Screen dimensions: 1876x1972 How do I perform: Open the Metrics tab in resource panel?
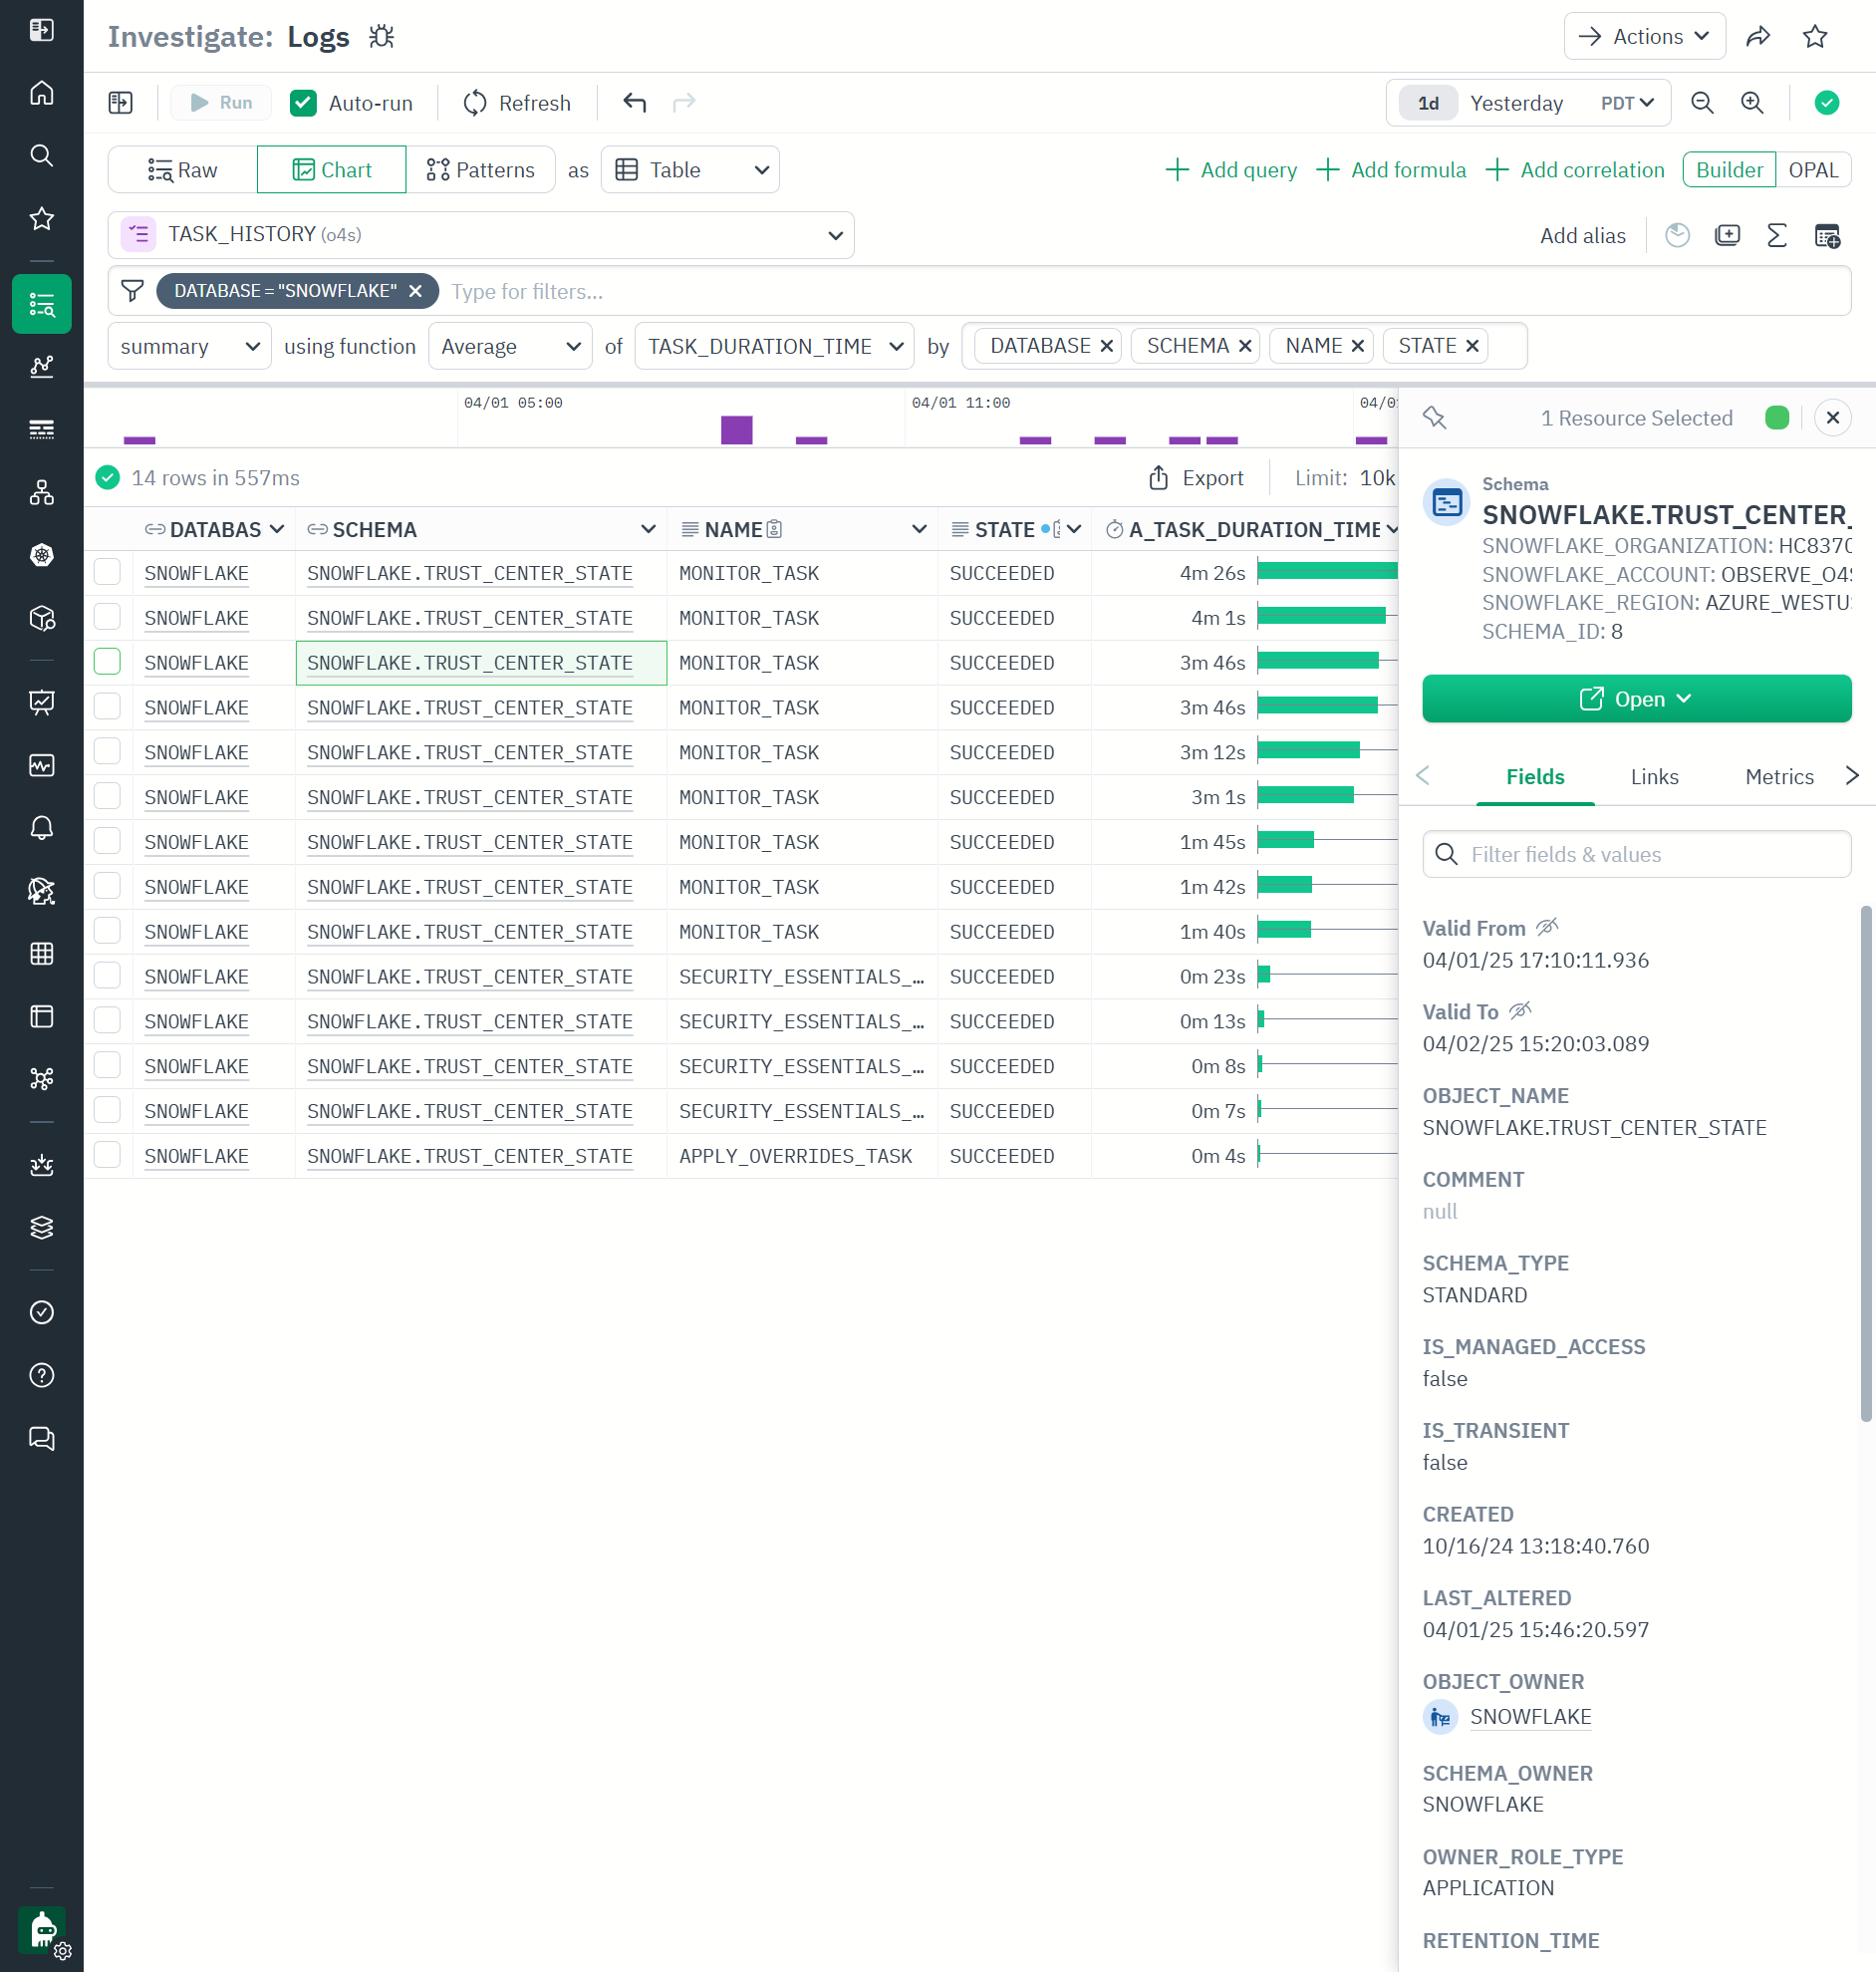tap(1779, 777)
